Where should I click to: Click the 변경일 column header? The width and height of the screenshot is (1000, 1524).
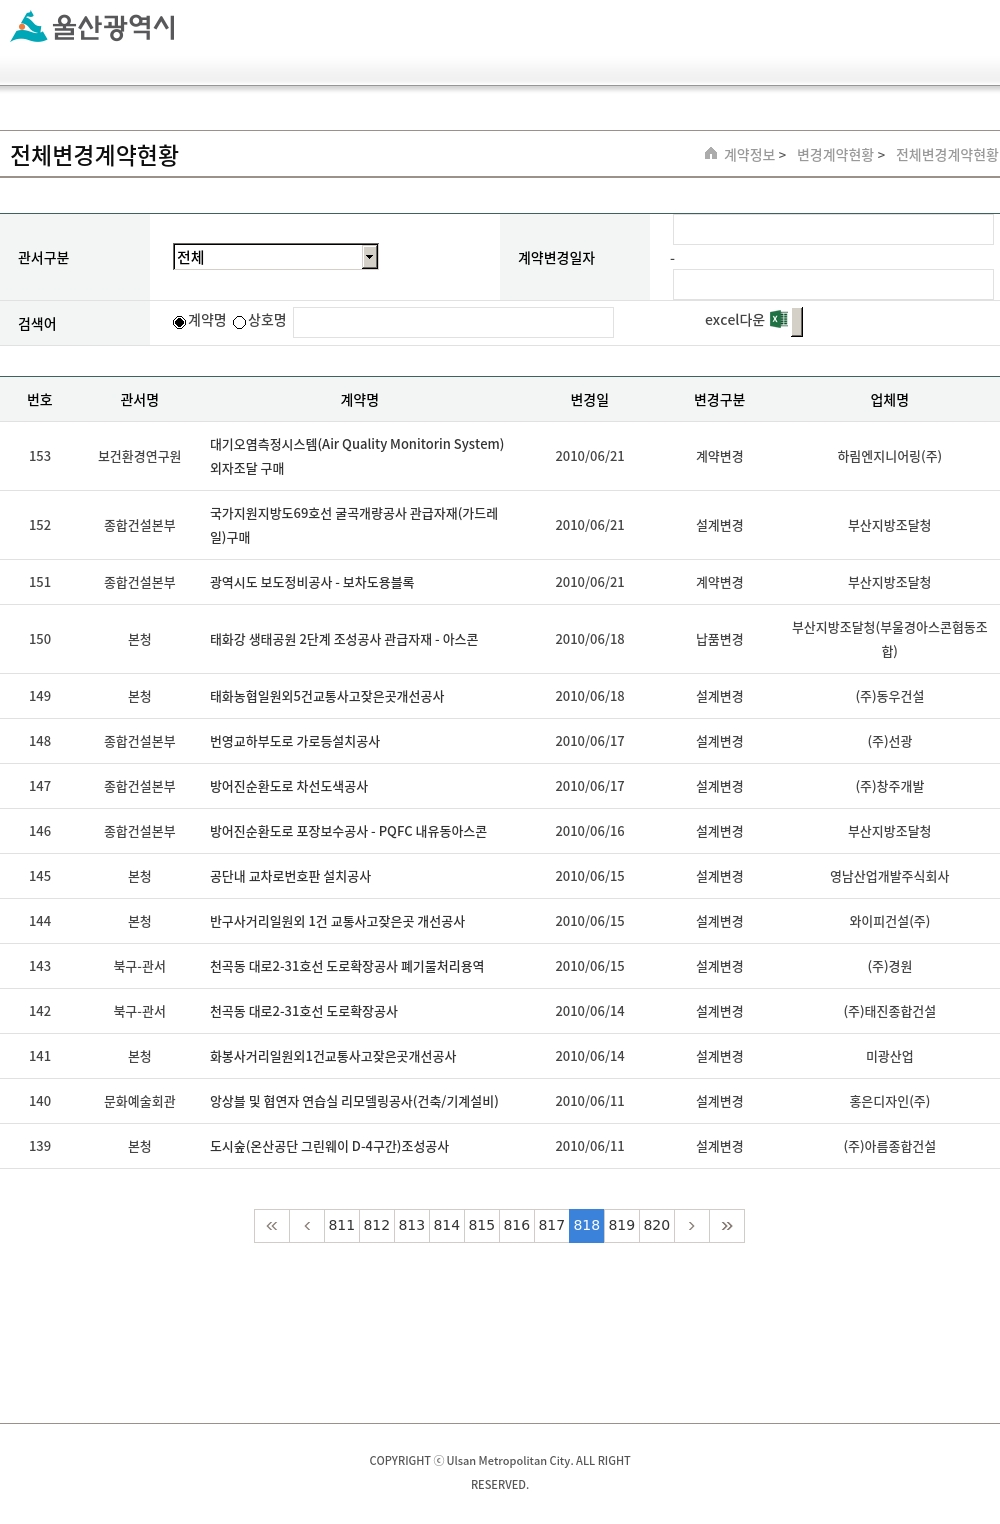click(x=590, y=400)
